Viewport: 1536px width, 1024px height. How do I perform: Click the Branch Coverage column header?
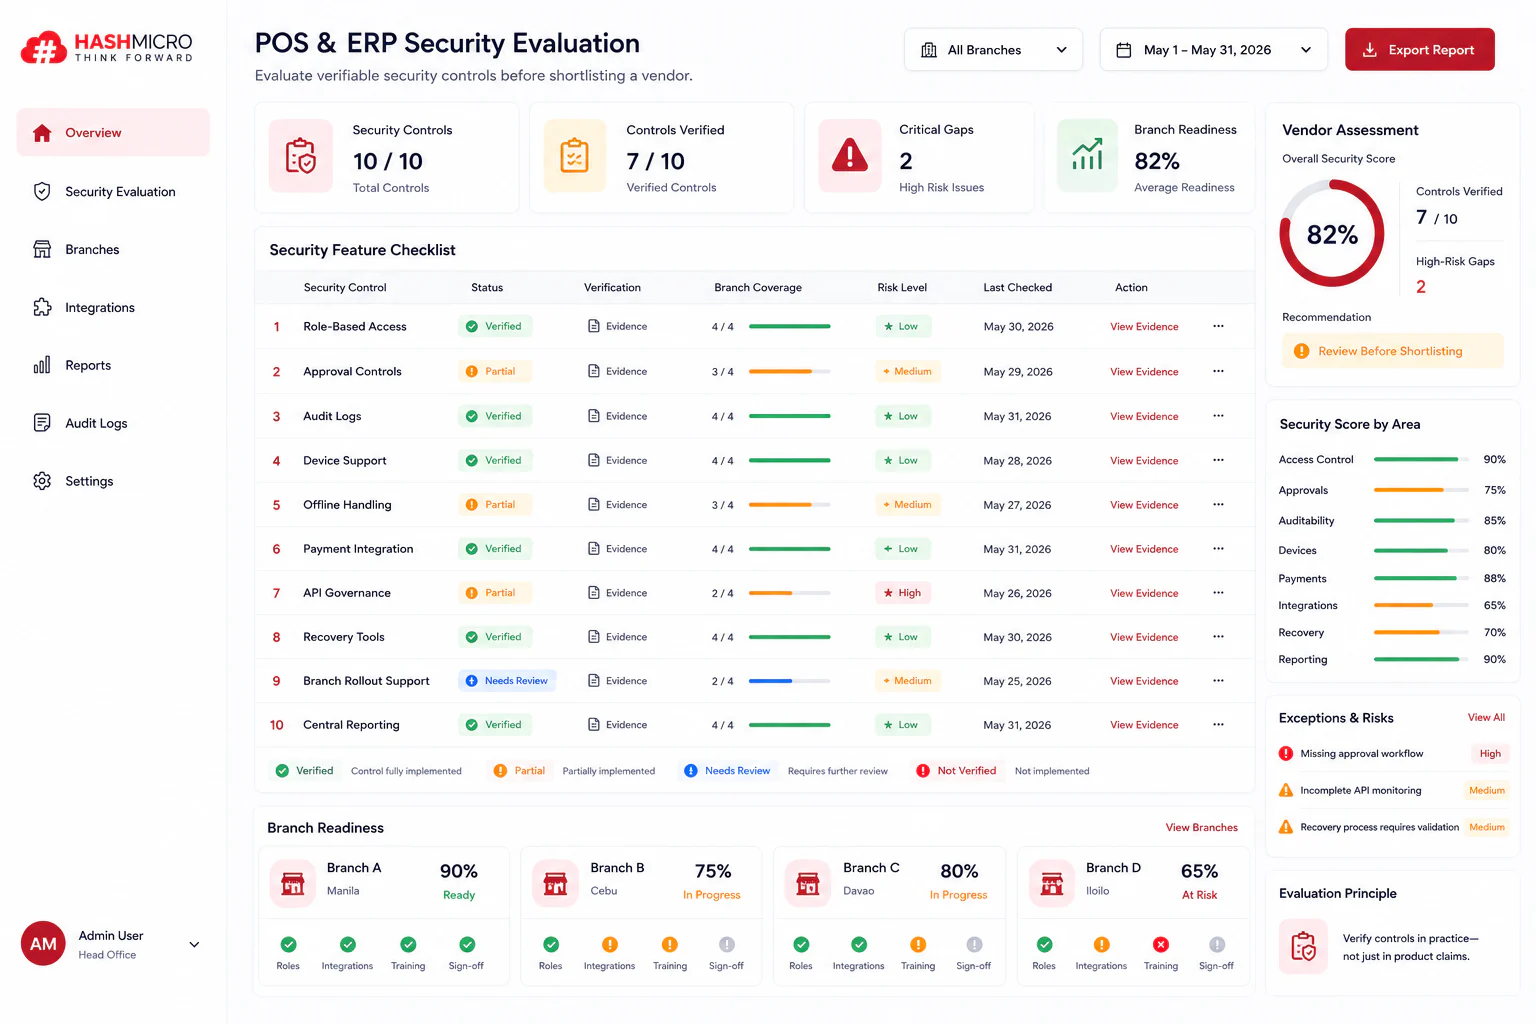(758, 288)
